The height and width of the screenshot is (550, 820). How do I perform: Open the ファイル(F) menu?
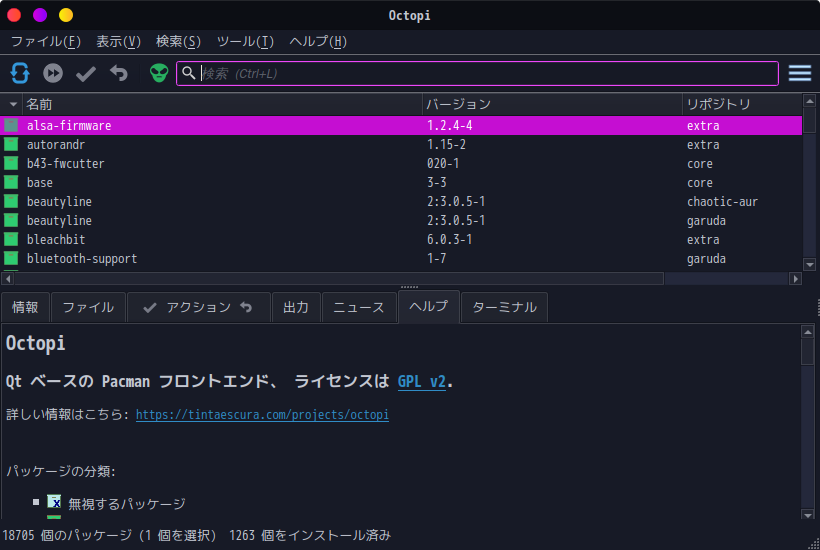[46, 42]
